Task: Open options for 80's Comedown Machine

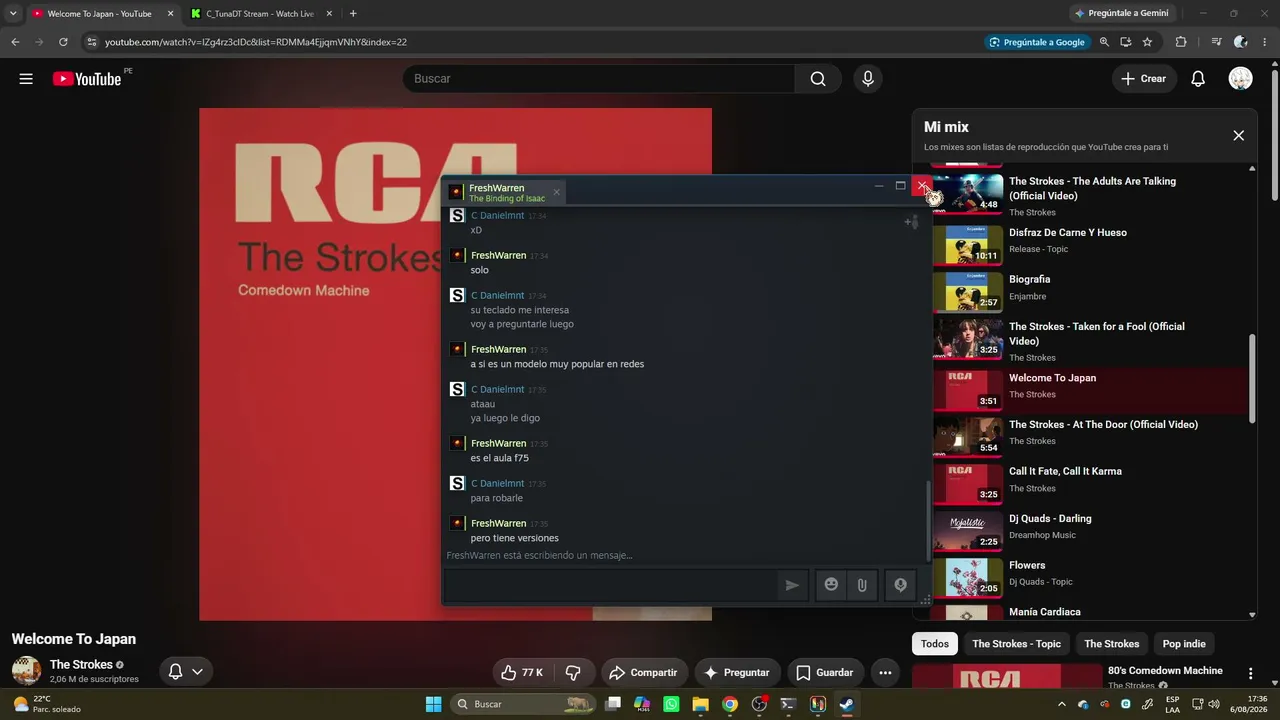Action: coord(1250,673)
